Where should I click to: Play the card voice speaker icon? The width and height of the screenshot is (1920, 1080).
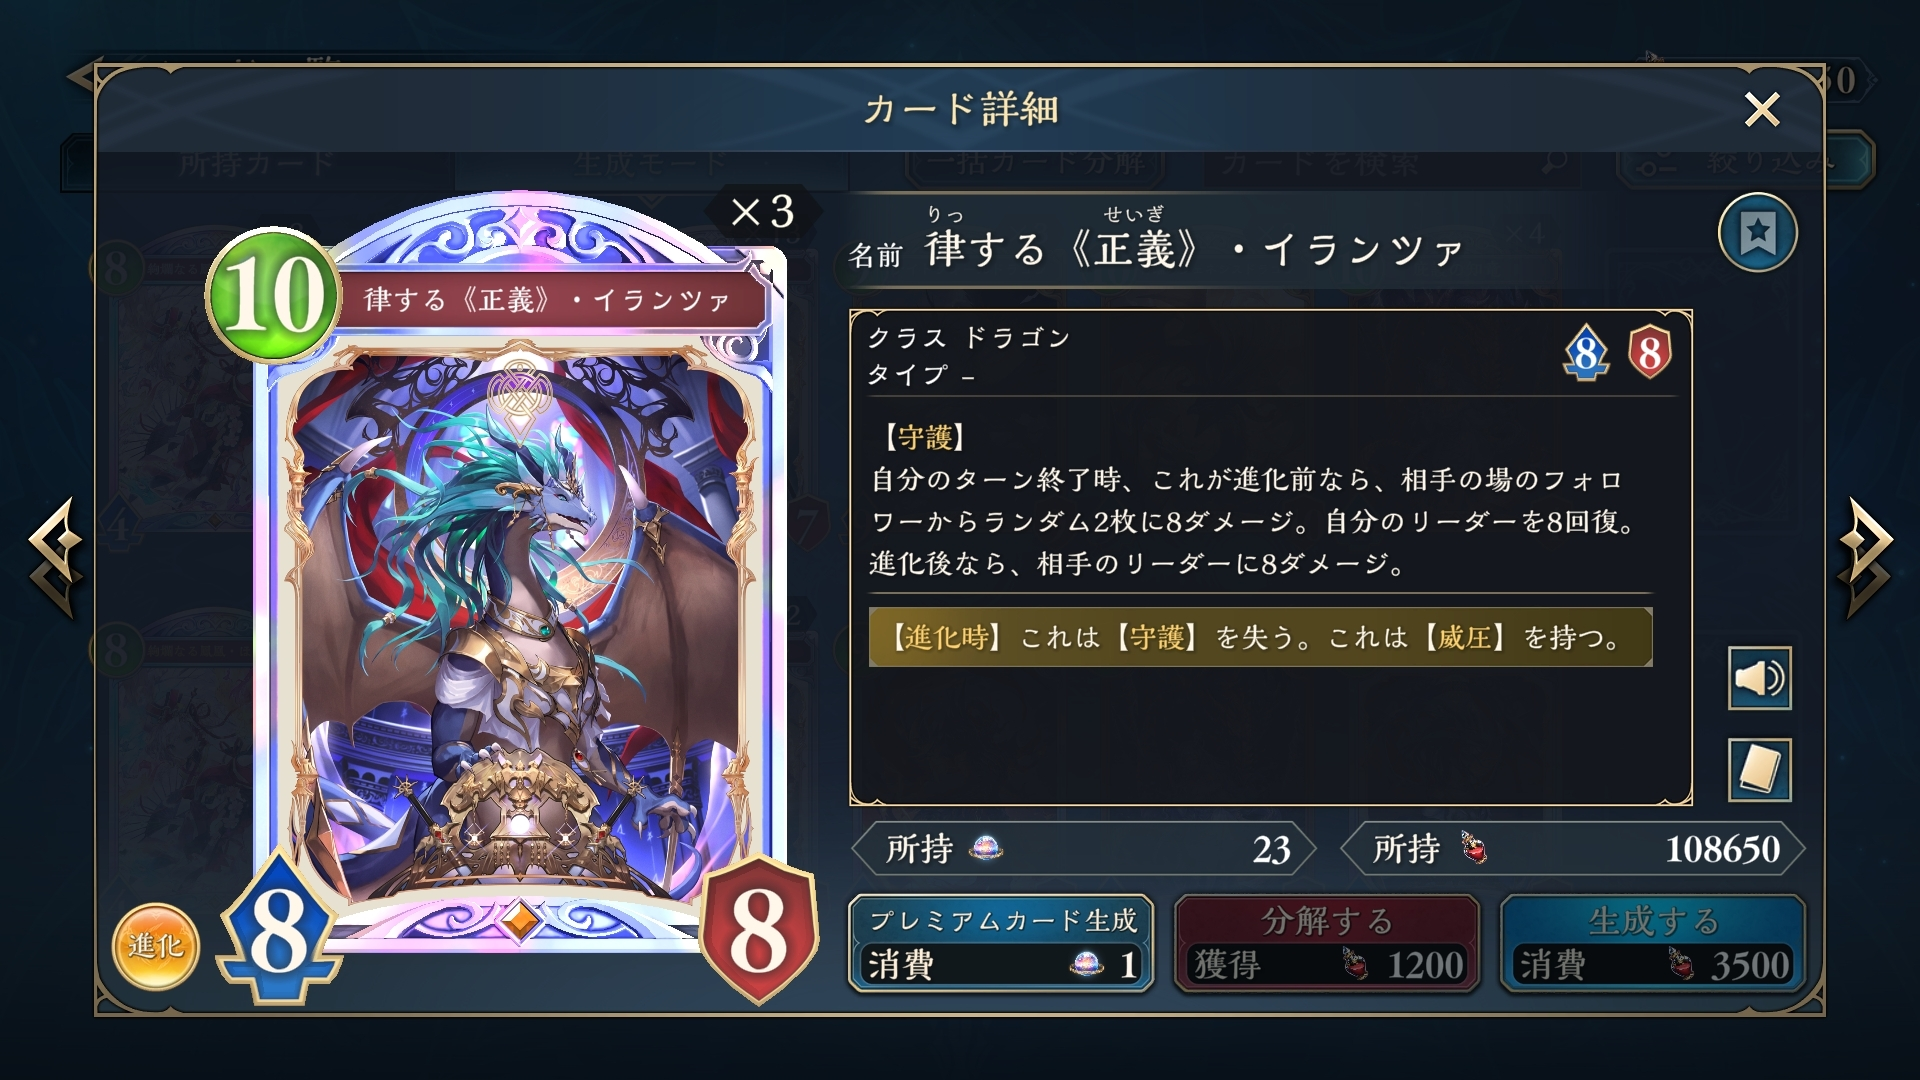pyautogui.click(x=1759, y=678)
